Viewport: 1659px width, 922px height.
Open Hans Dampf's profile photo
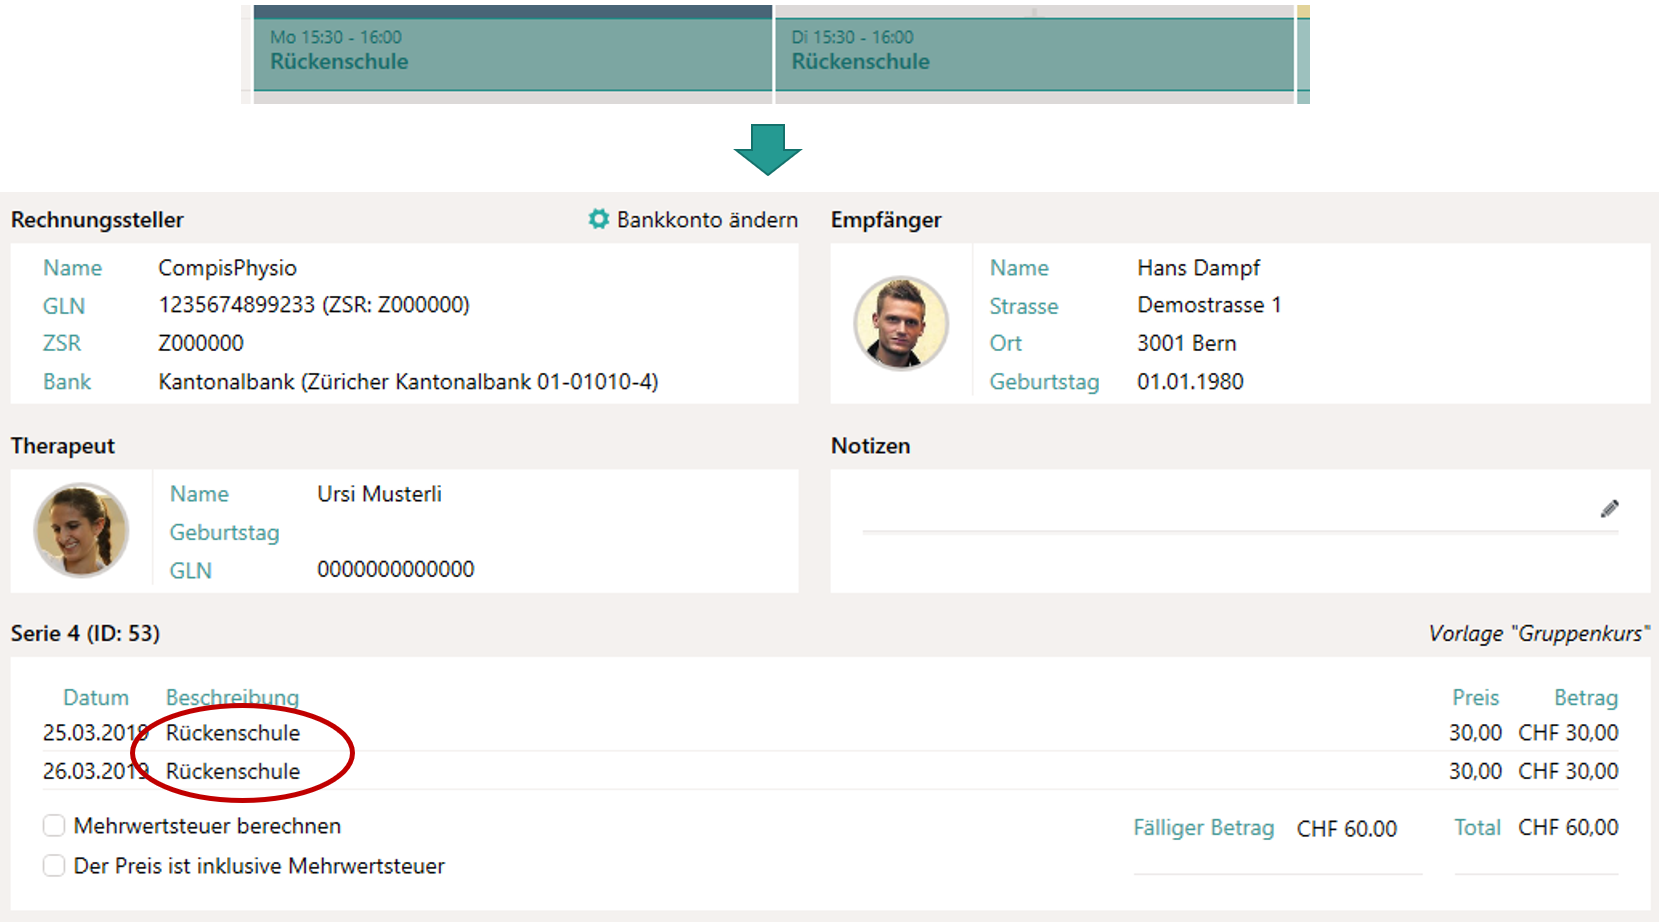coord(901,323)
